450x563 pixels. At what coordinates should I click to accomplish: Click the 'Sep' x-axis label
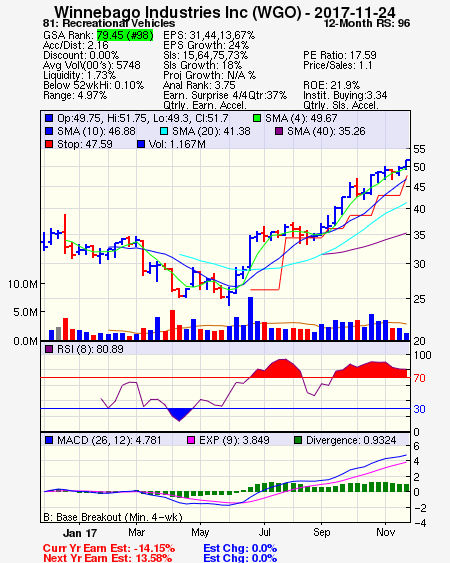tap(321, 532)
